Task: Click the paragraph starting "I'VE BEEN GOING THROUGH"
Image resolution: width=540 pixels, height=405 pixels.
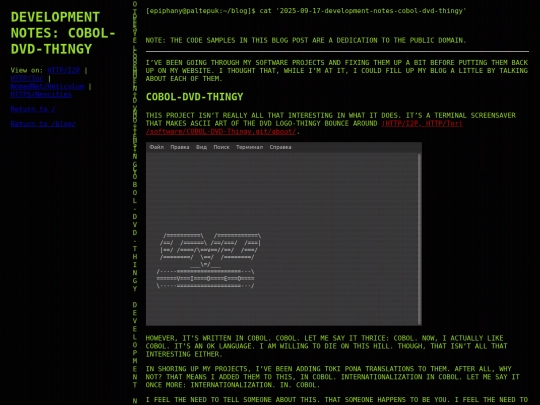Action: [x=337, y=71]
